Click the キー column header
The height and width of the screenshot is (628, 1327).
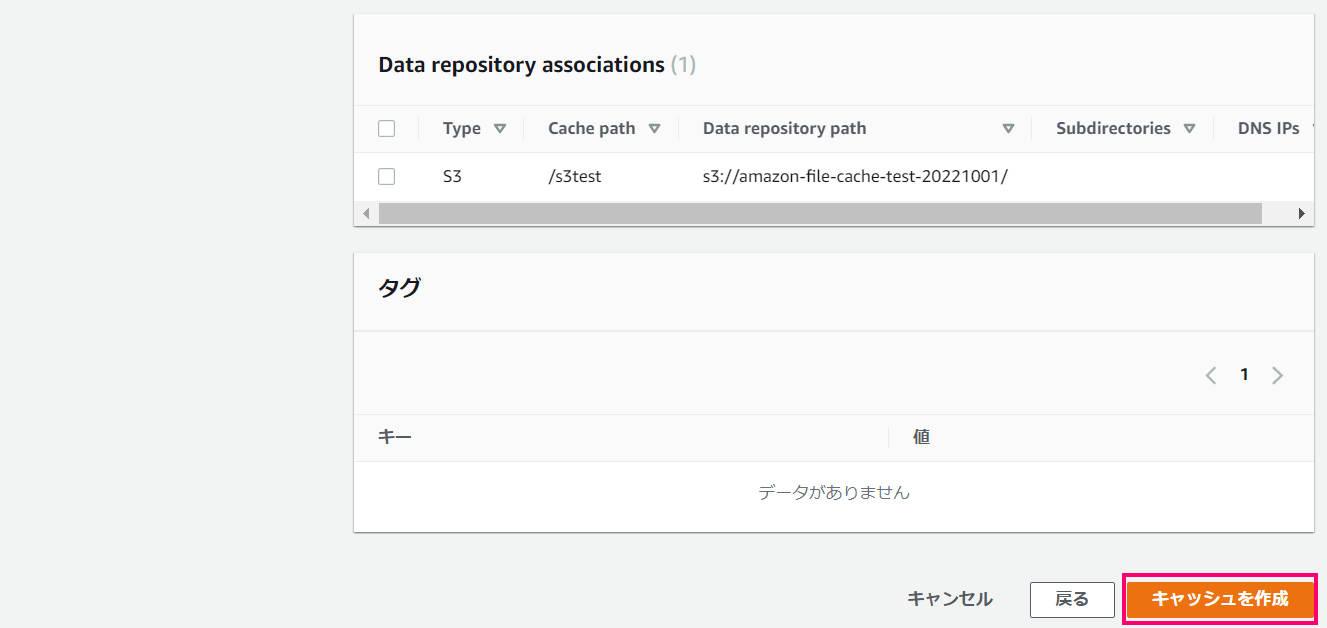(395, 437)
